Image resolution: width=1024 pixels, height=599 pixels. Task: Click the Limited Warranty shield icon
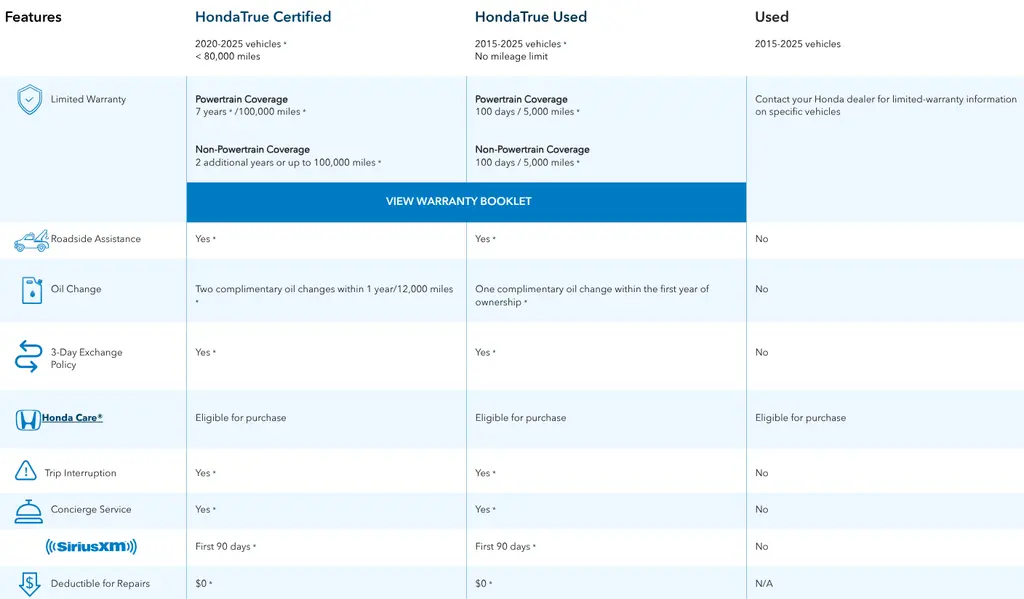coord(29,100)
